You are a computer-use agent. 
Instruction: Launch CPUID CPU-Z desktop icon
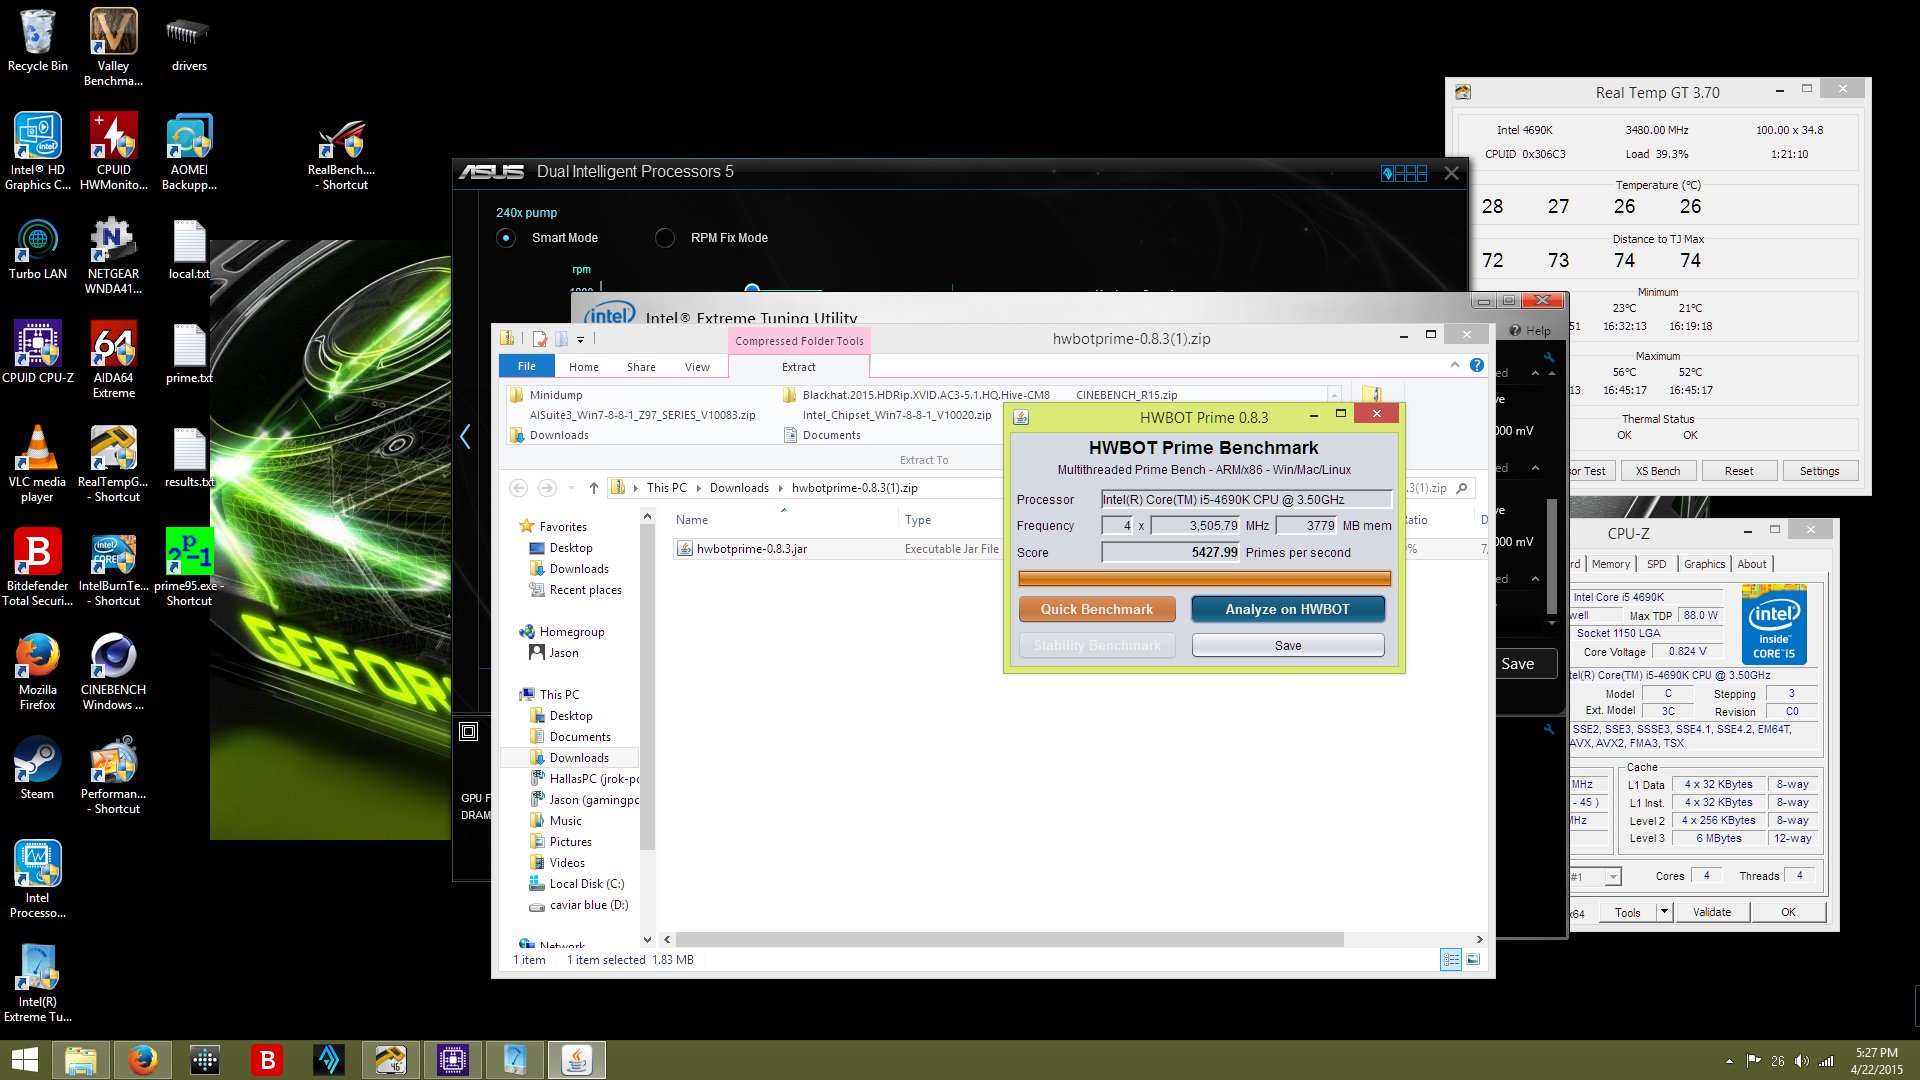click(38, 352)
